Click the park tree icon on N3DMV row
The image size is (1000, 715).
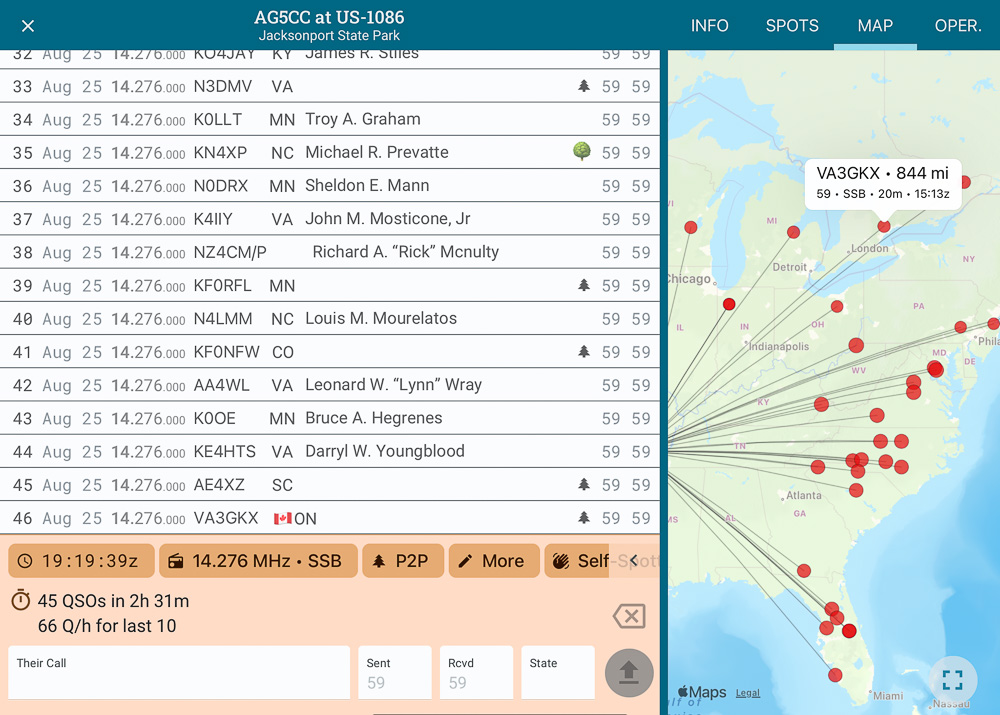[x=584, y=87]
